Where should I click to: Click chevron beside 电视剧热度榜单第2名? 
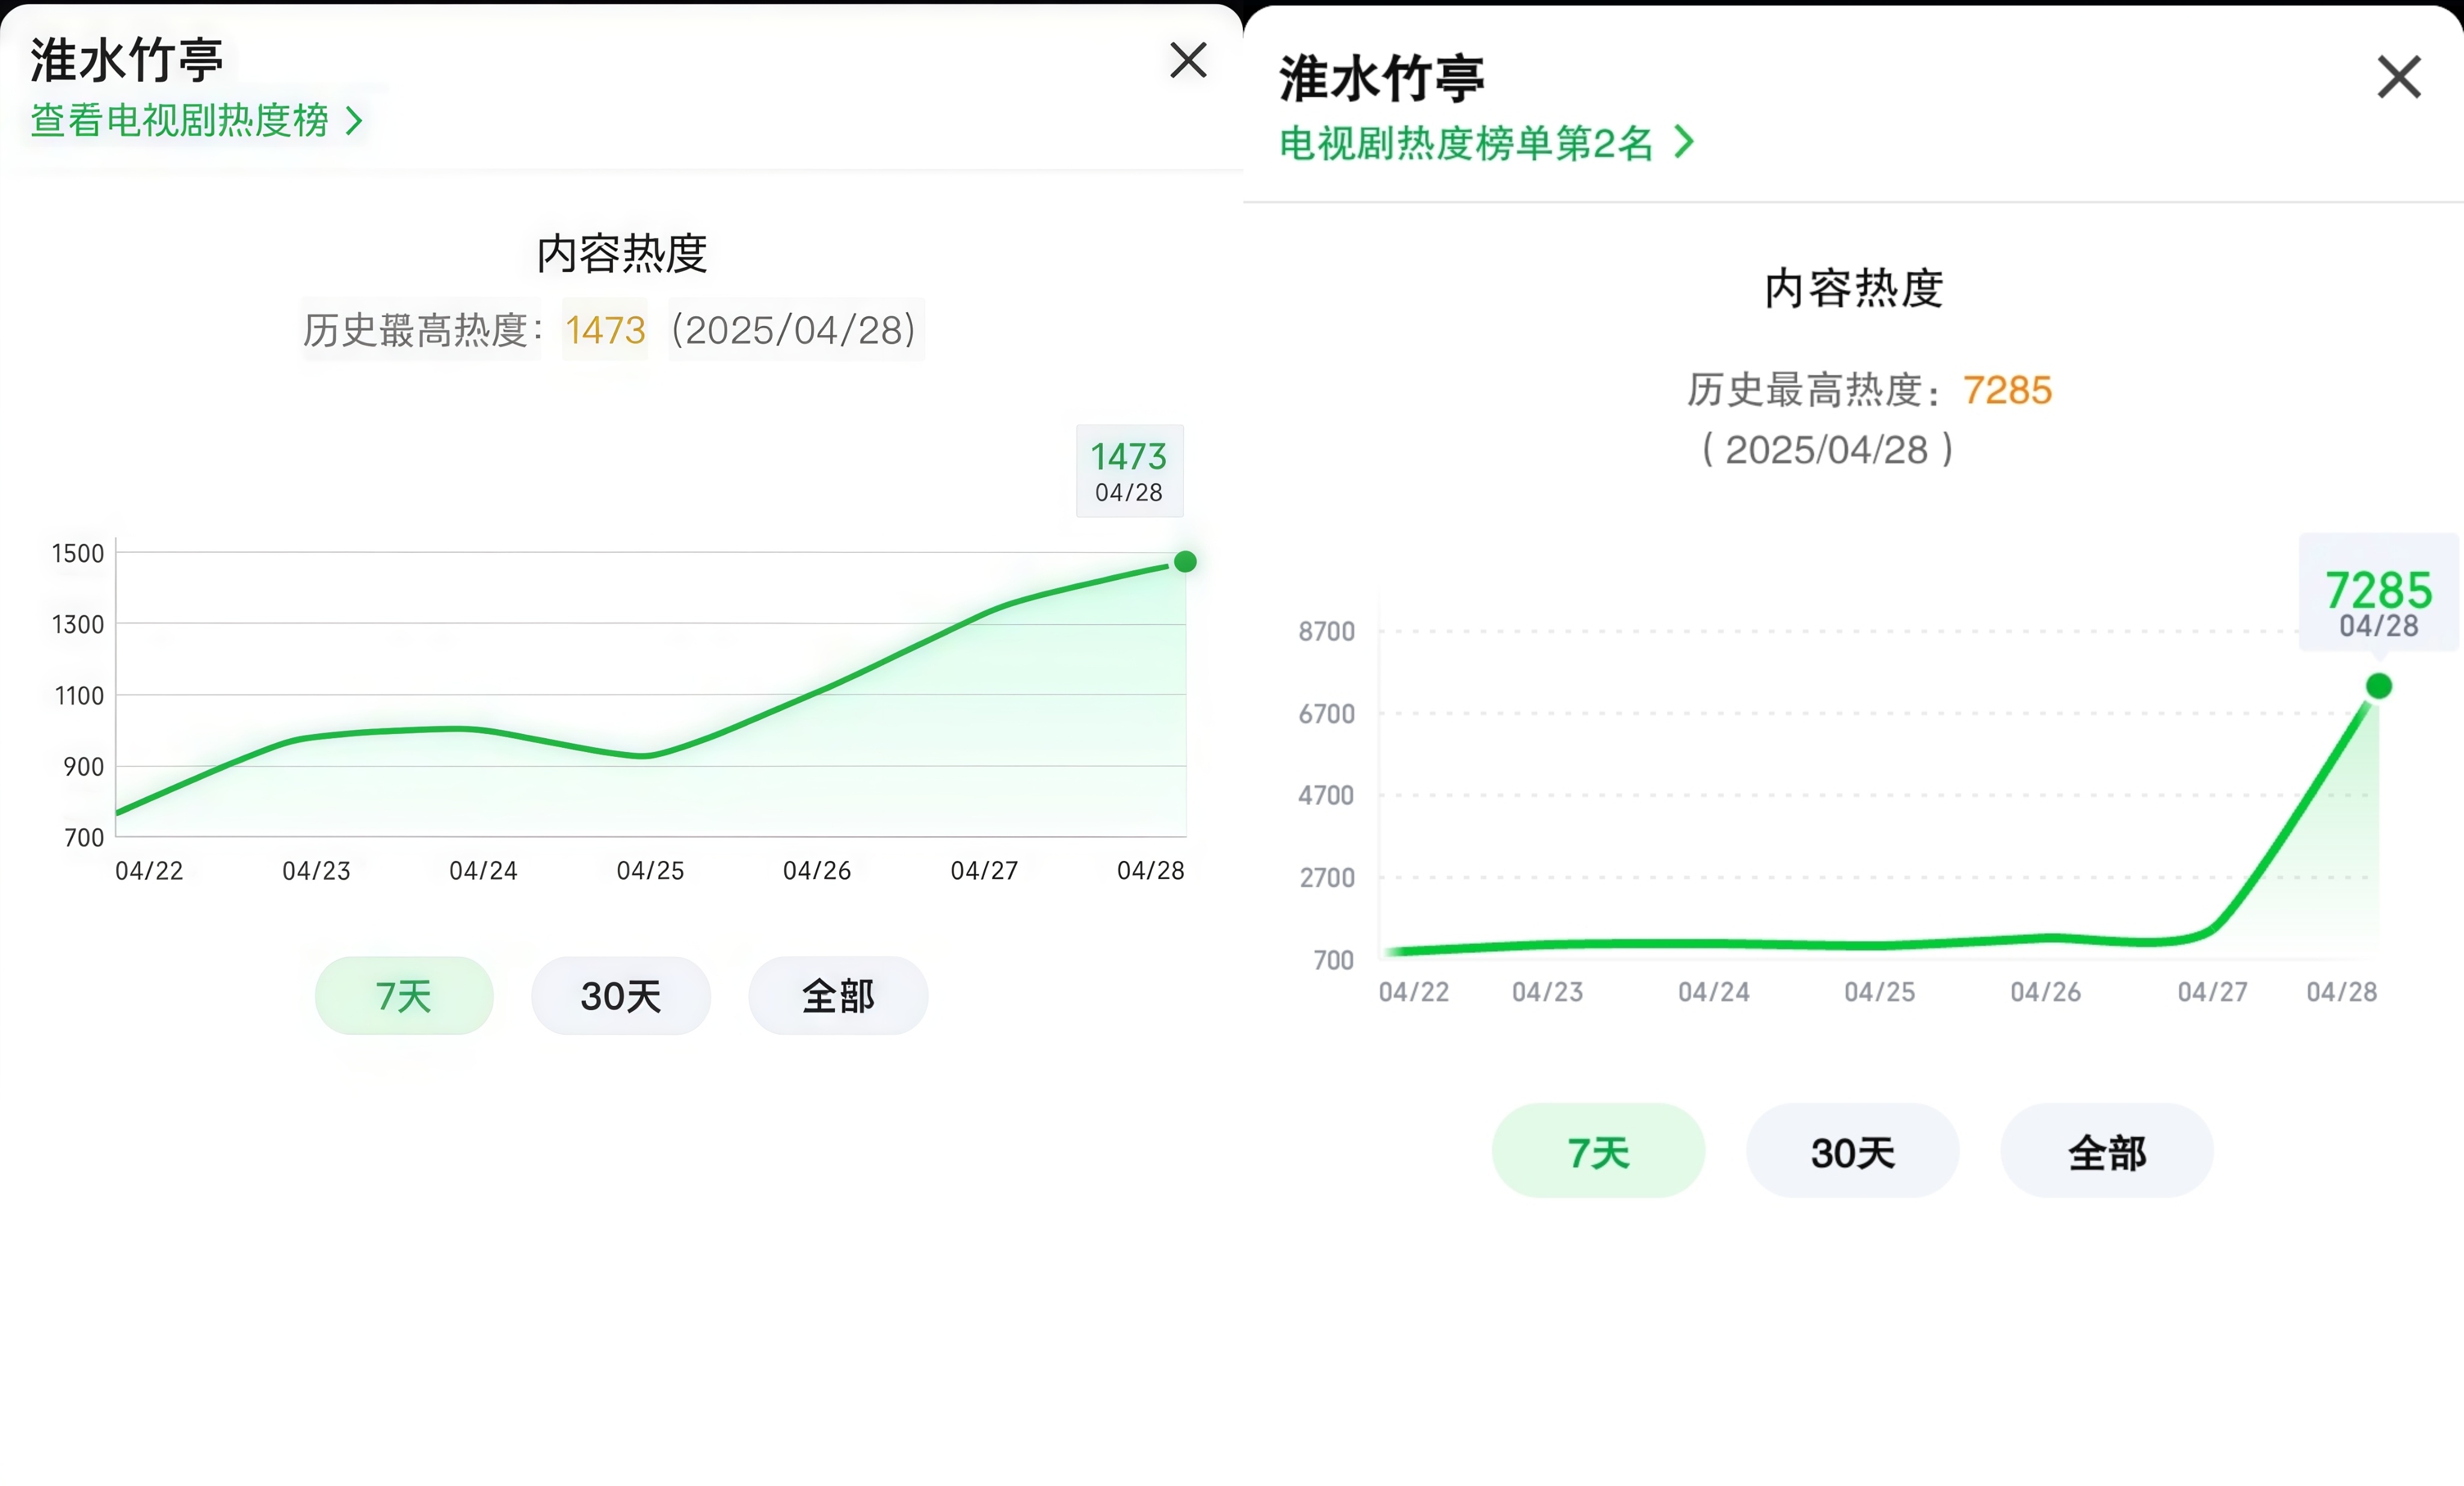pyautogui.click(x=1685, y=142)
